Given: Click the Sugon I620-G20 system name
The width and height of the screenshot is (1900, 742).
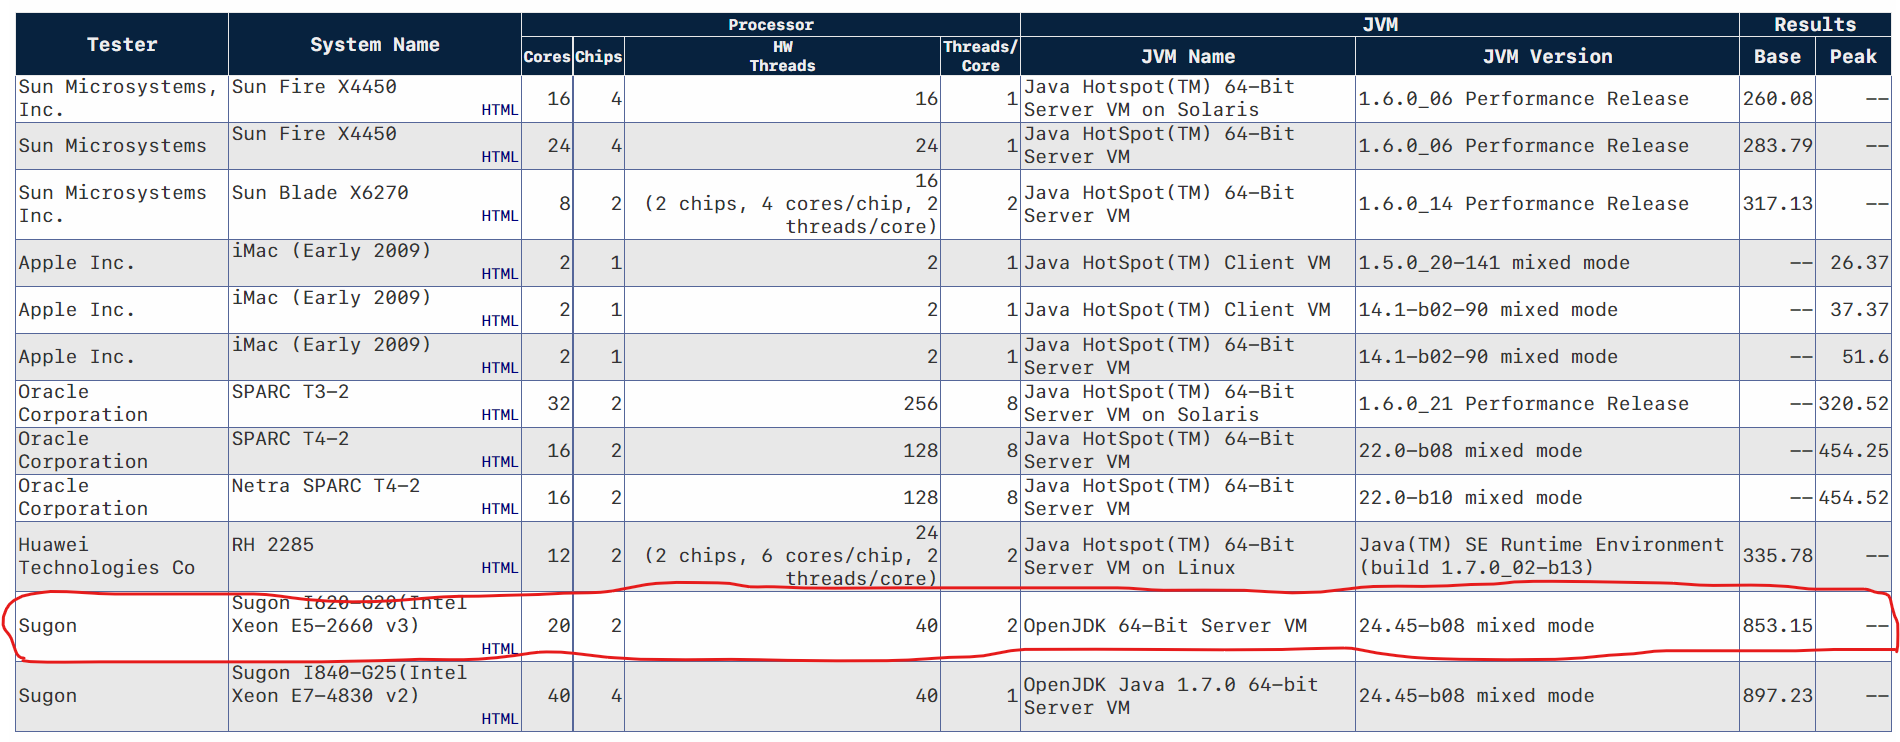Looking at the screenshot, I should [x=349, y=615].
